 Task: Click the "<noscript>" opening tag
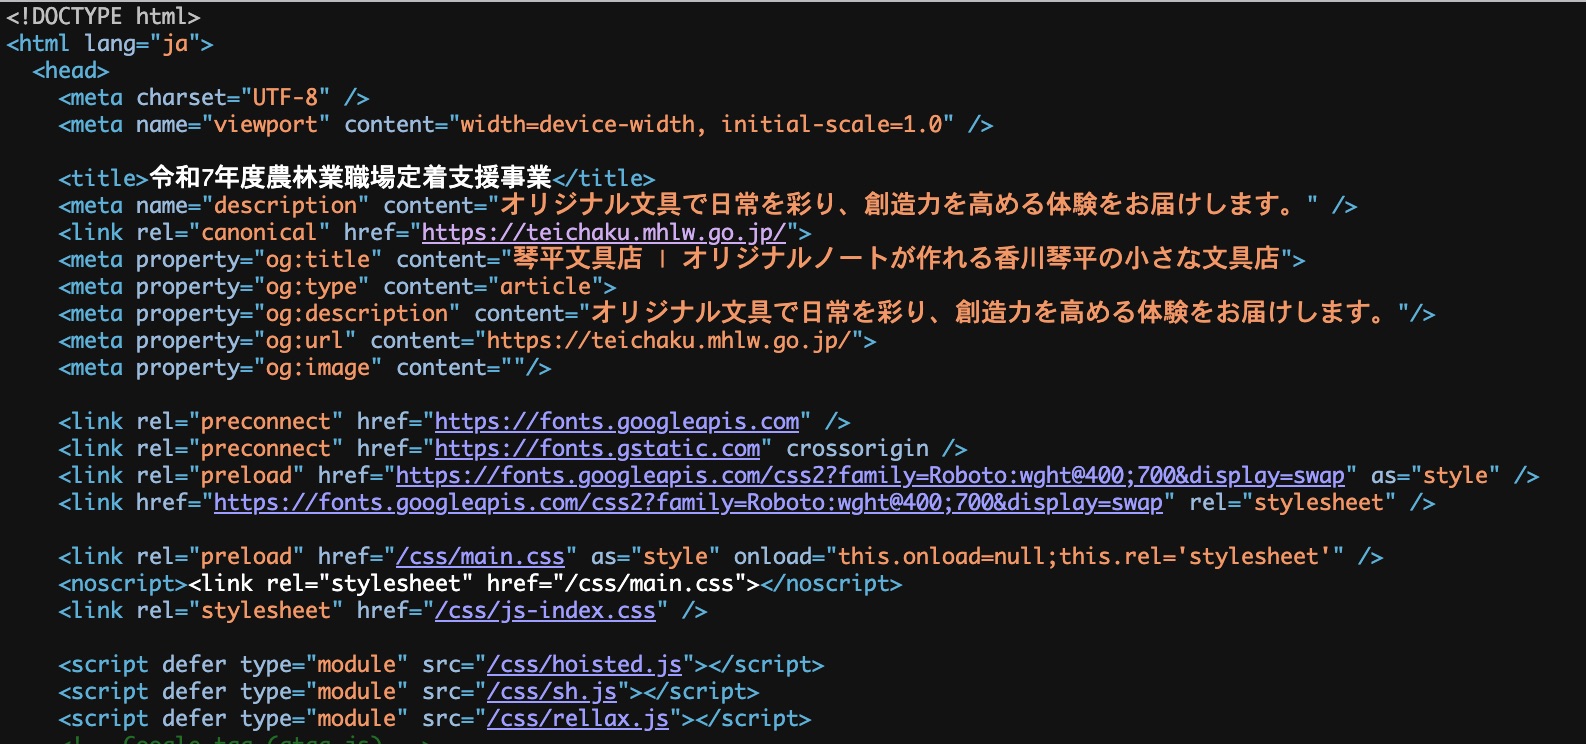(123, 584)
